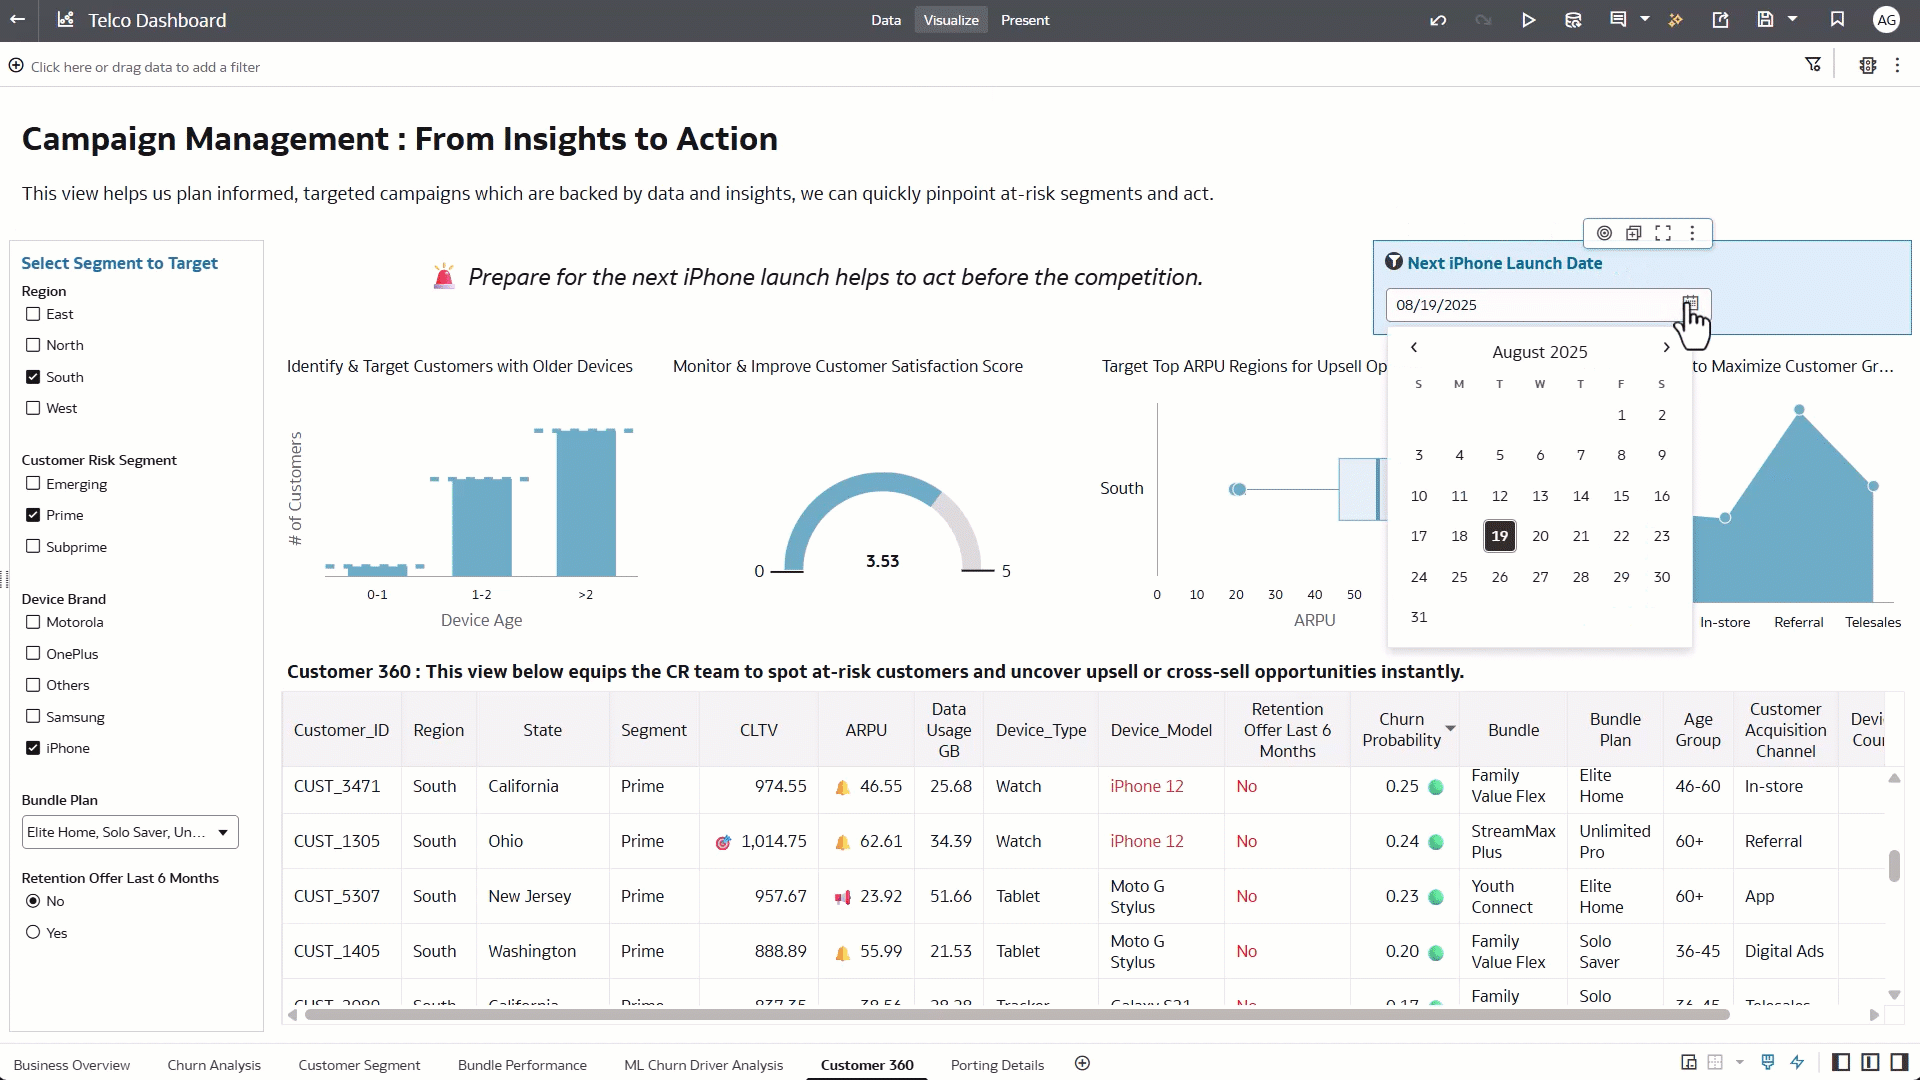Open the Save options dropdown arrow
Image resolution: width=1920 pixels, height=1080 pixels.
point(1792,19)
